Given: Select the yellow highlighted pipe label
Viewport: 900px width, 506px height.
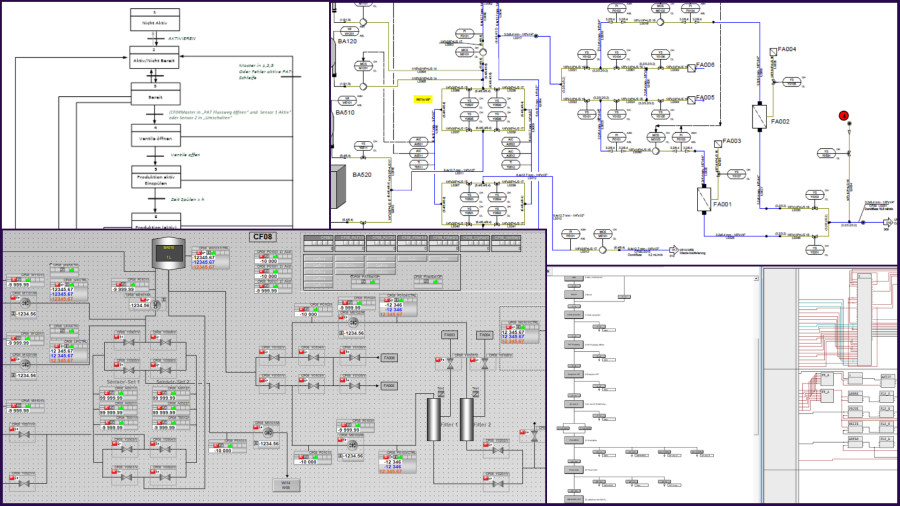Looking at the screenshot, I should click(424, 100).
